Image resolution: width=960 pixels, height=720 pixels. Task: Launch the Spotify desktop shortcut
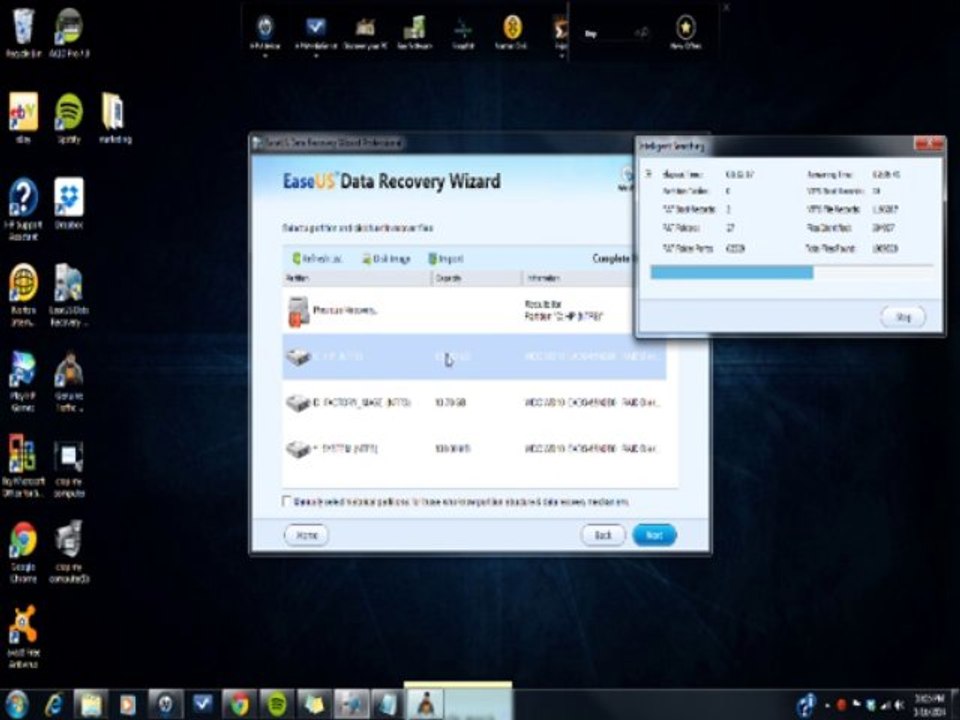click(69, 118)
